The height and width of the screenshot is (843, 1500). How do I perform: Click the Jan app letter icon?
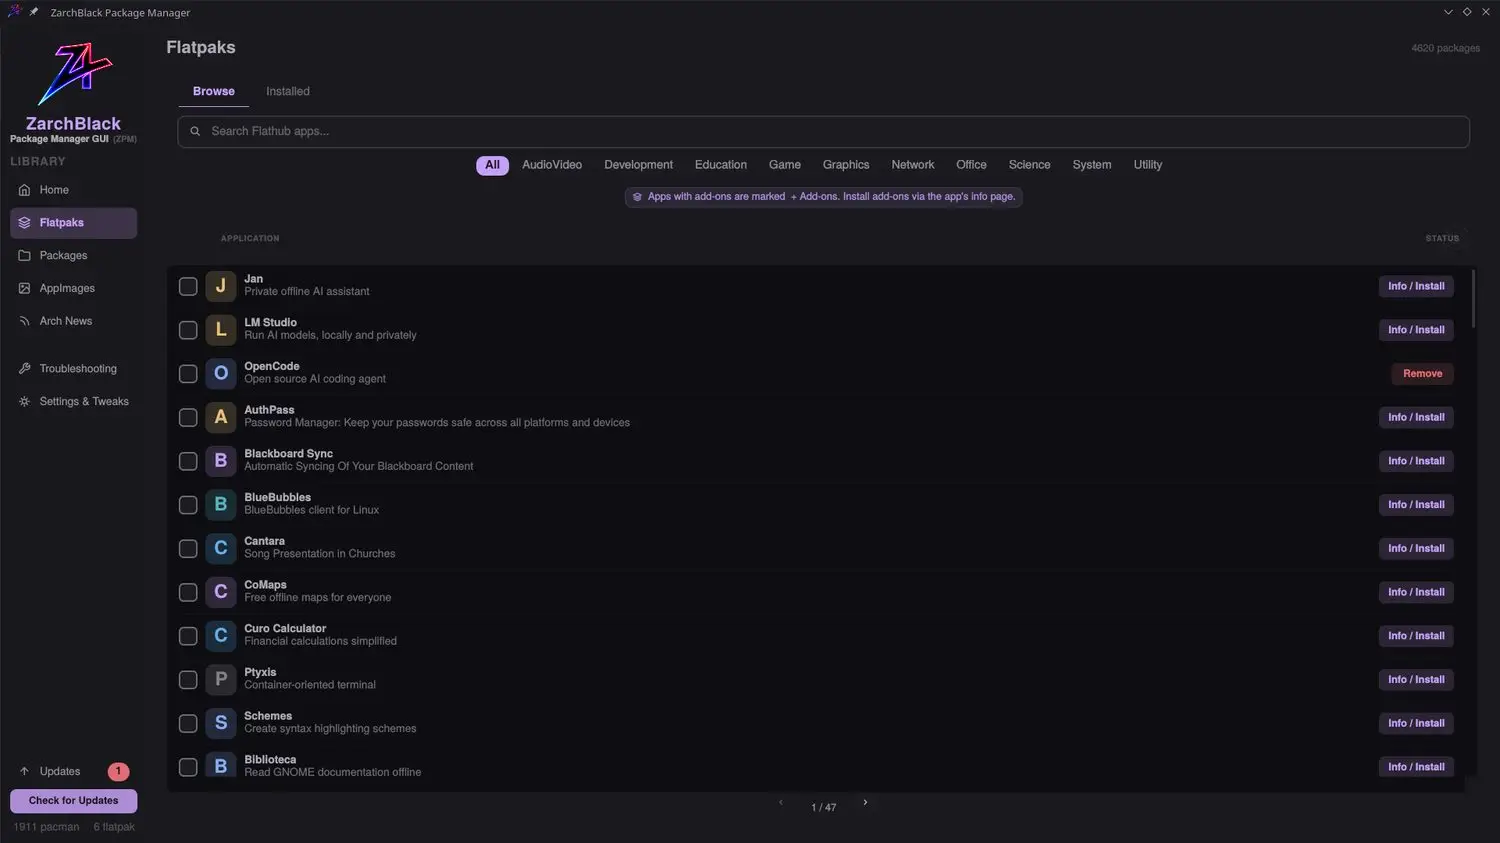221,286
